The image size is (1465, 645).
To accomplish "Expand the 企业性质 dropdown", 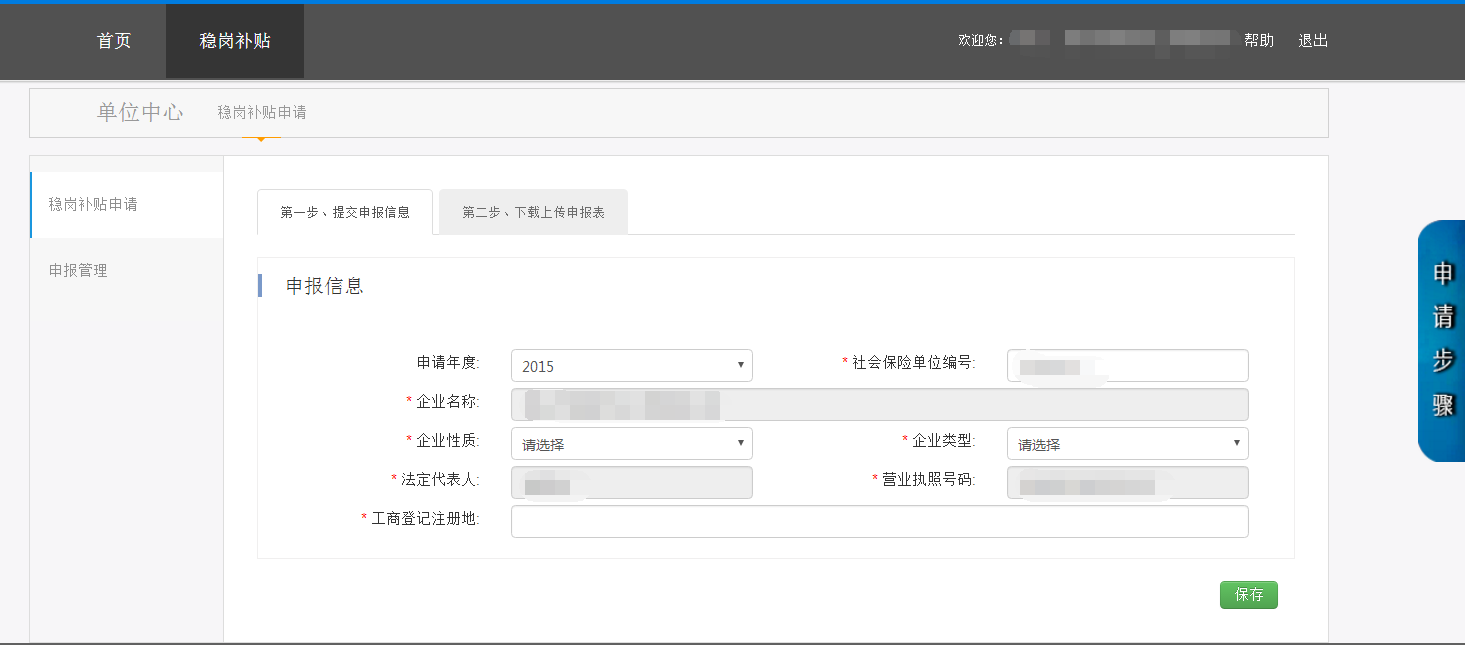I will [x=631, y=444].
